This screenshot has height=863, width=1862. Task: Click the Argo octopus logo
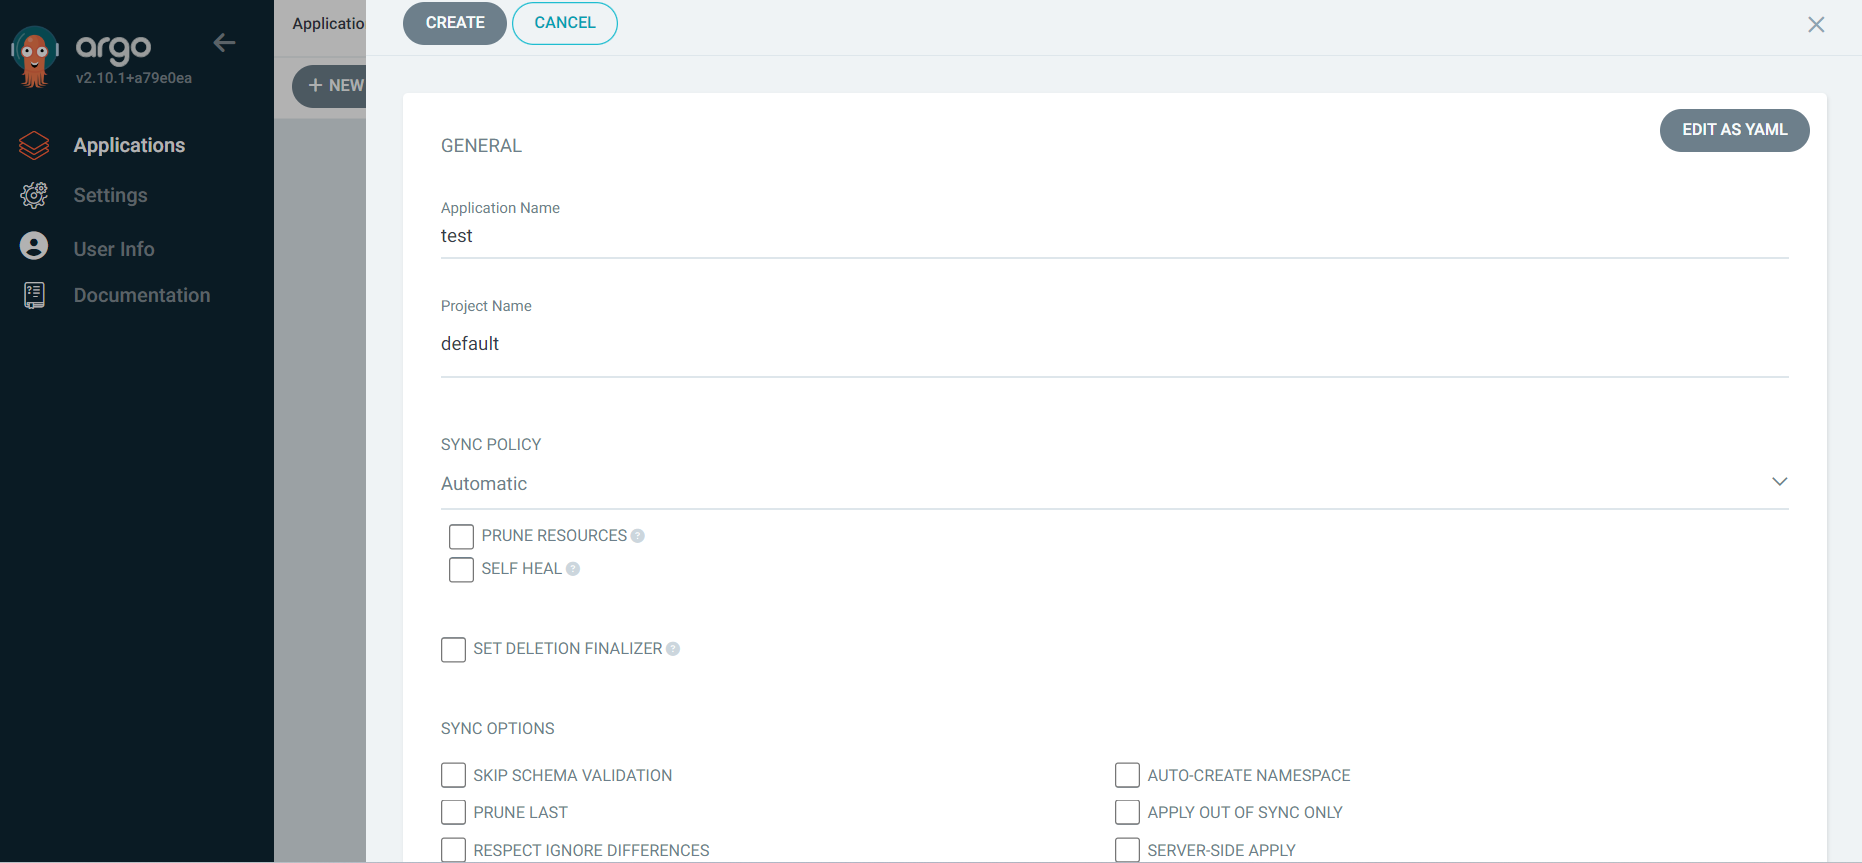[x=34, y=56]
